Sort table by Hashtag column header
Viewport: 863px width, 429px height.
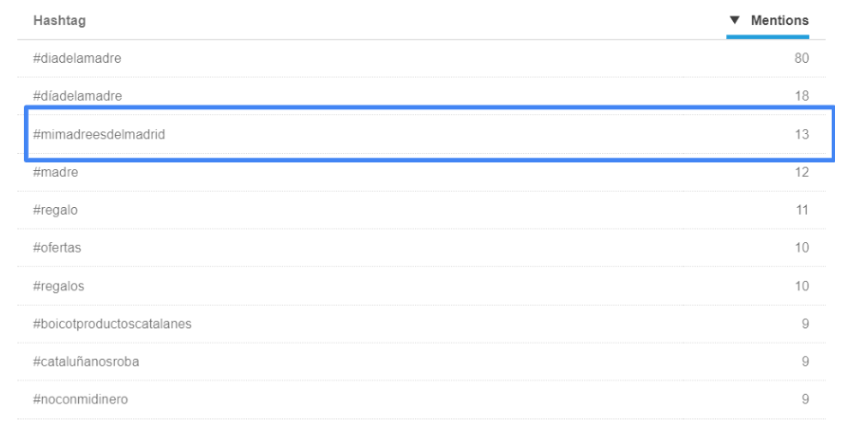(x=59, y=20)
